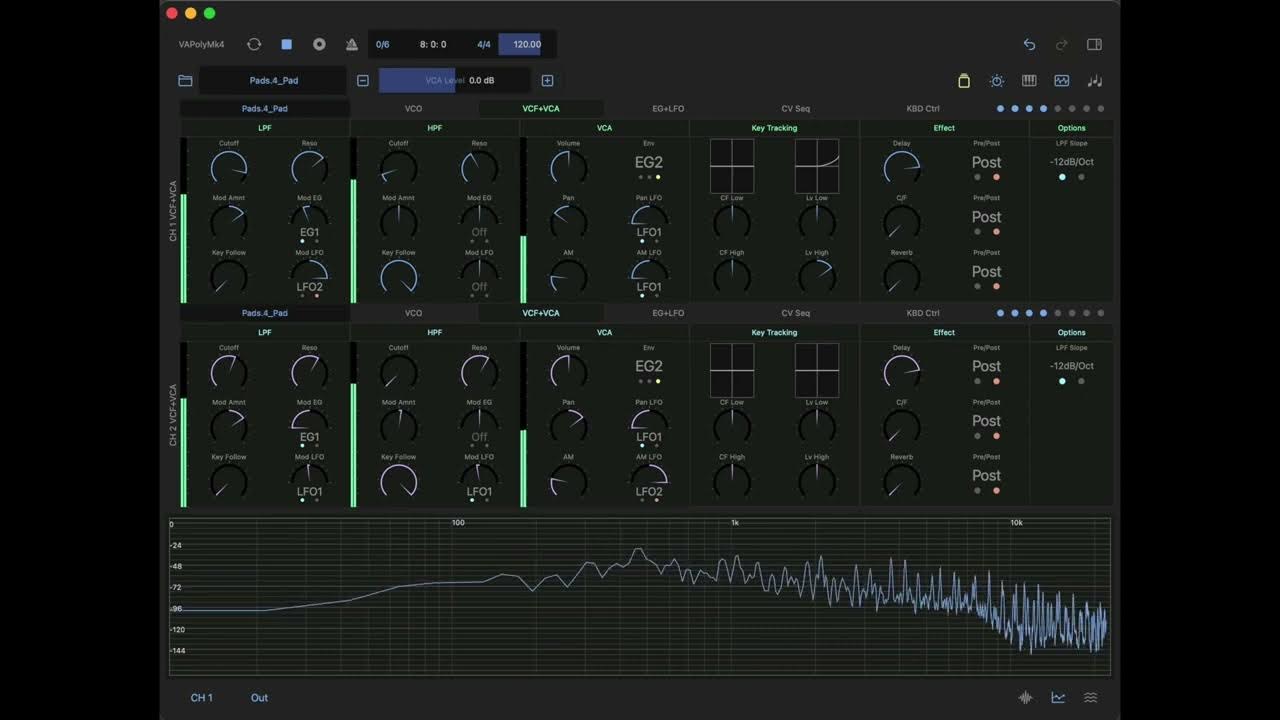
Task: Open KBD Ctrl tab in CH 2
Action: (x=923, y=313)
